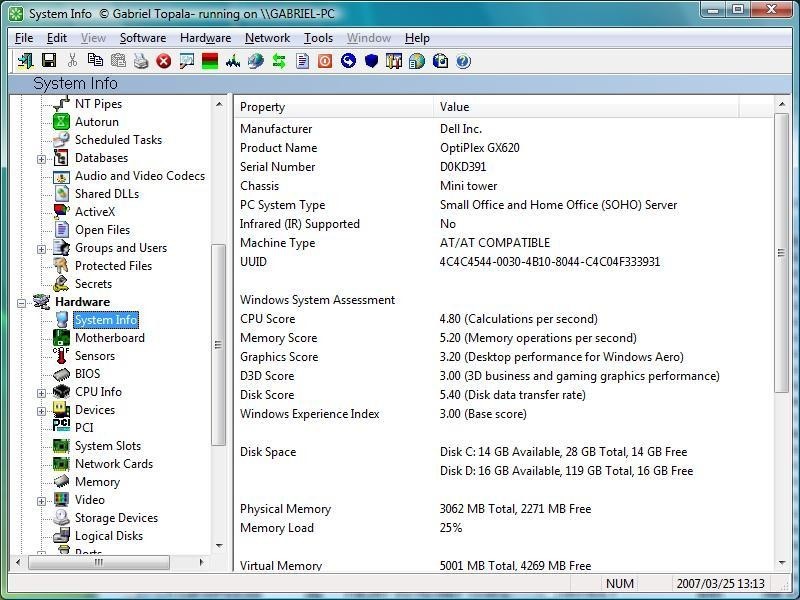Screen dimensions: 800x600
Task: Expand the Databases tree node
Action: click(x=42, y=158)
